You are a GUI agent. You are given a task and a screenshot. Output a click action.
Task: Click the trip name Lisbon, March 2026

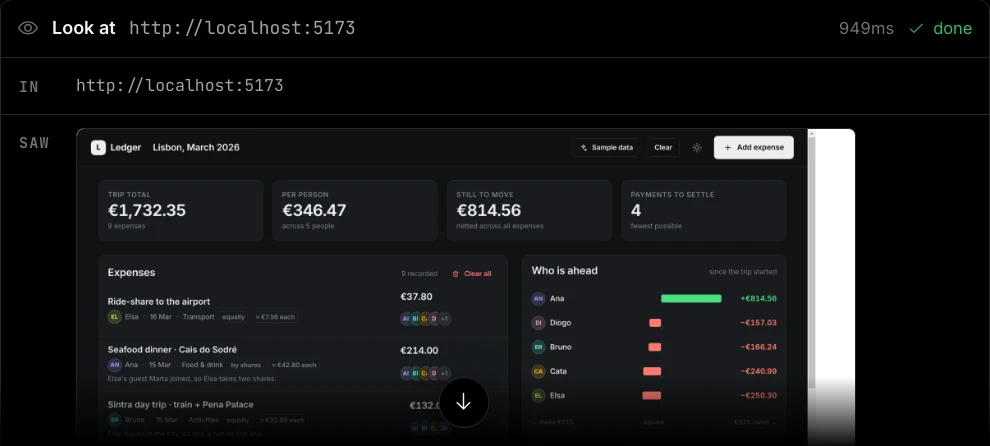[x=196, y=147]
